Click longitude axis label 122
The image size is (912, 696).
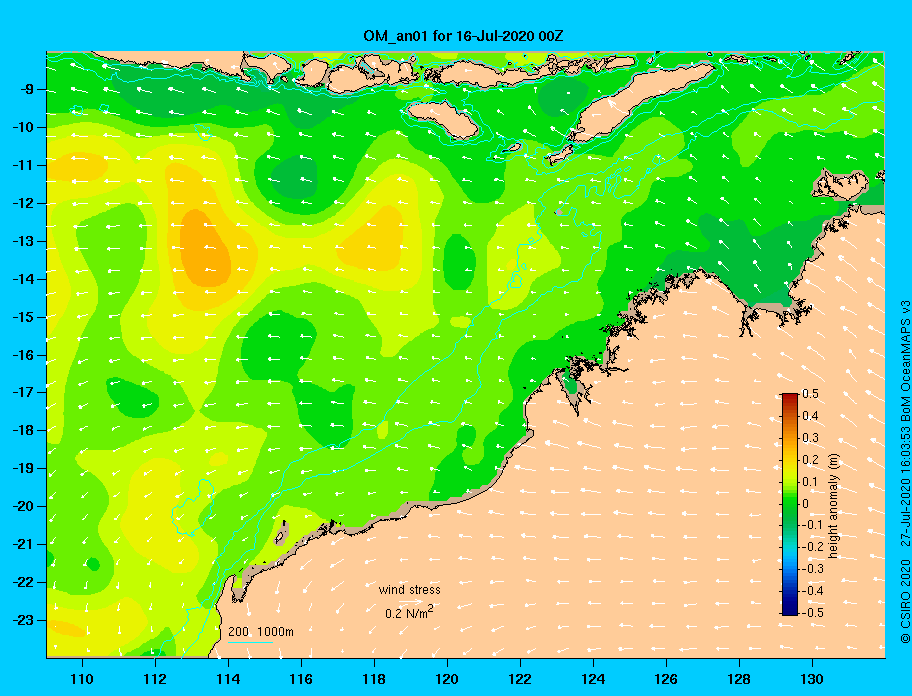(x=520, y=679)
